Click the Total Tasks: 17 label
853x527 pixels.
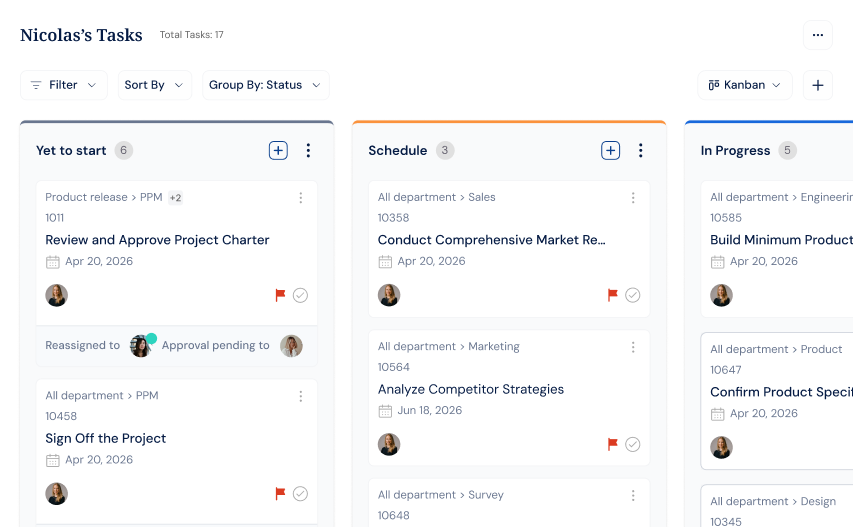pos(191,35)
